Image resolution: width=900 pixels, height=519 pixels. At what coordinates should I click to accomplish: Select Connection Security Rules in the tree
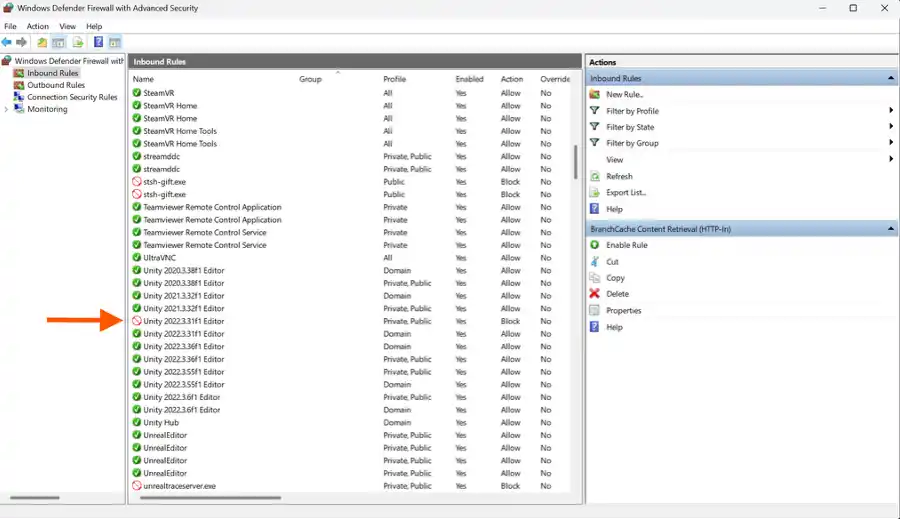(72, 97)
